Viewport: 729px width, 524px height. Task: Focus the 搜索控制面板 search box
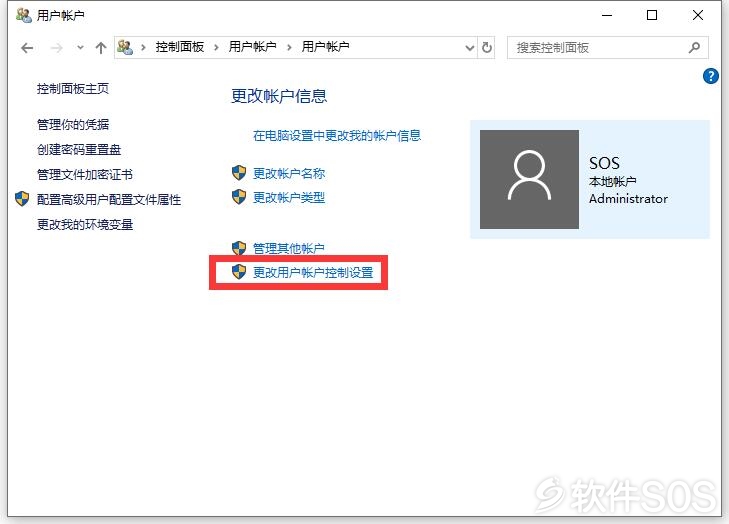pyautogui.click(x=608, y=47)
